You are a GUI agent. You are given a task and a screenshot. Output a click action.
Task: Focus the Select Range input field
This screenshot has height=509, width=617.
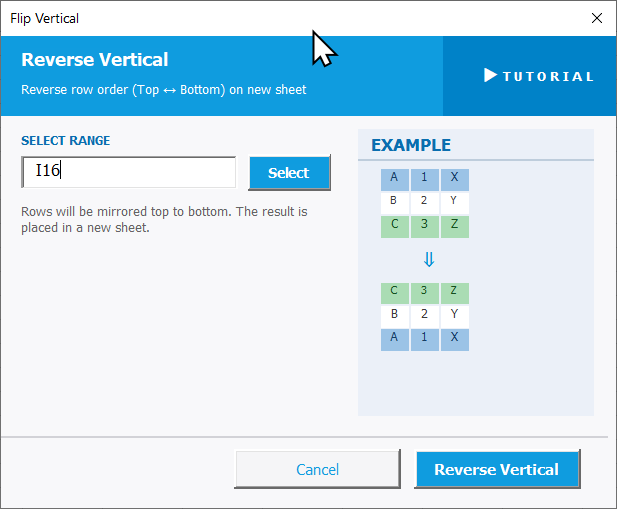[x=129, y=172]
